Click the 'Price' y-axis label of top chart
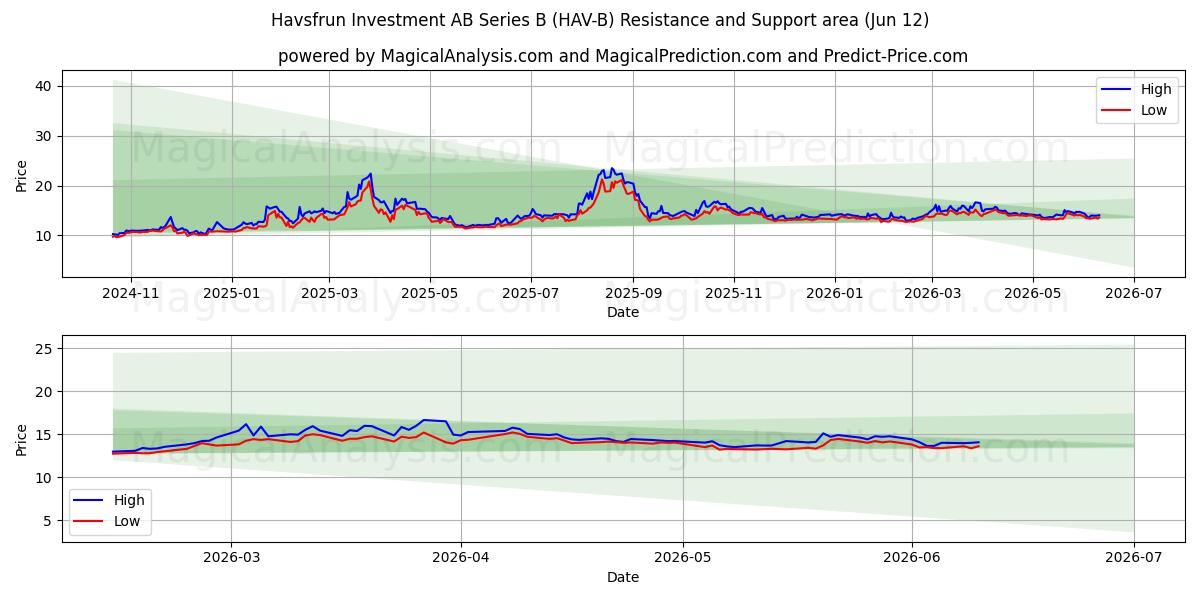 22,174
